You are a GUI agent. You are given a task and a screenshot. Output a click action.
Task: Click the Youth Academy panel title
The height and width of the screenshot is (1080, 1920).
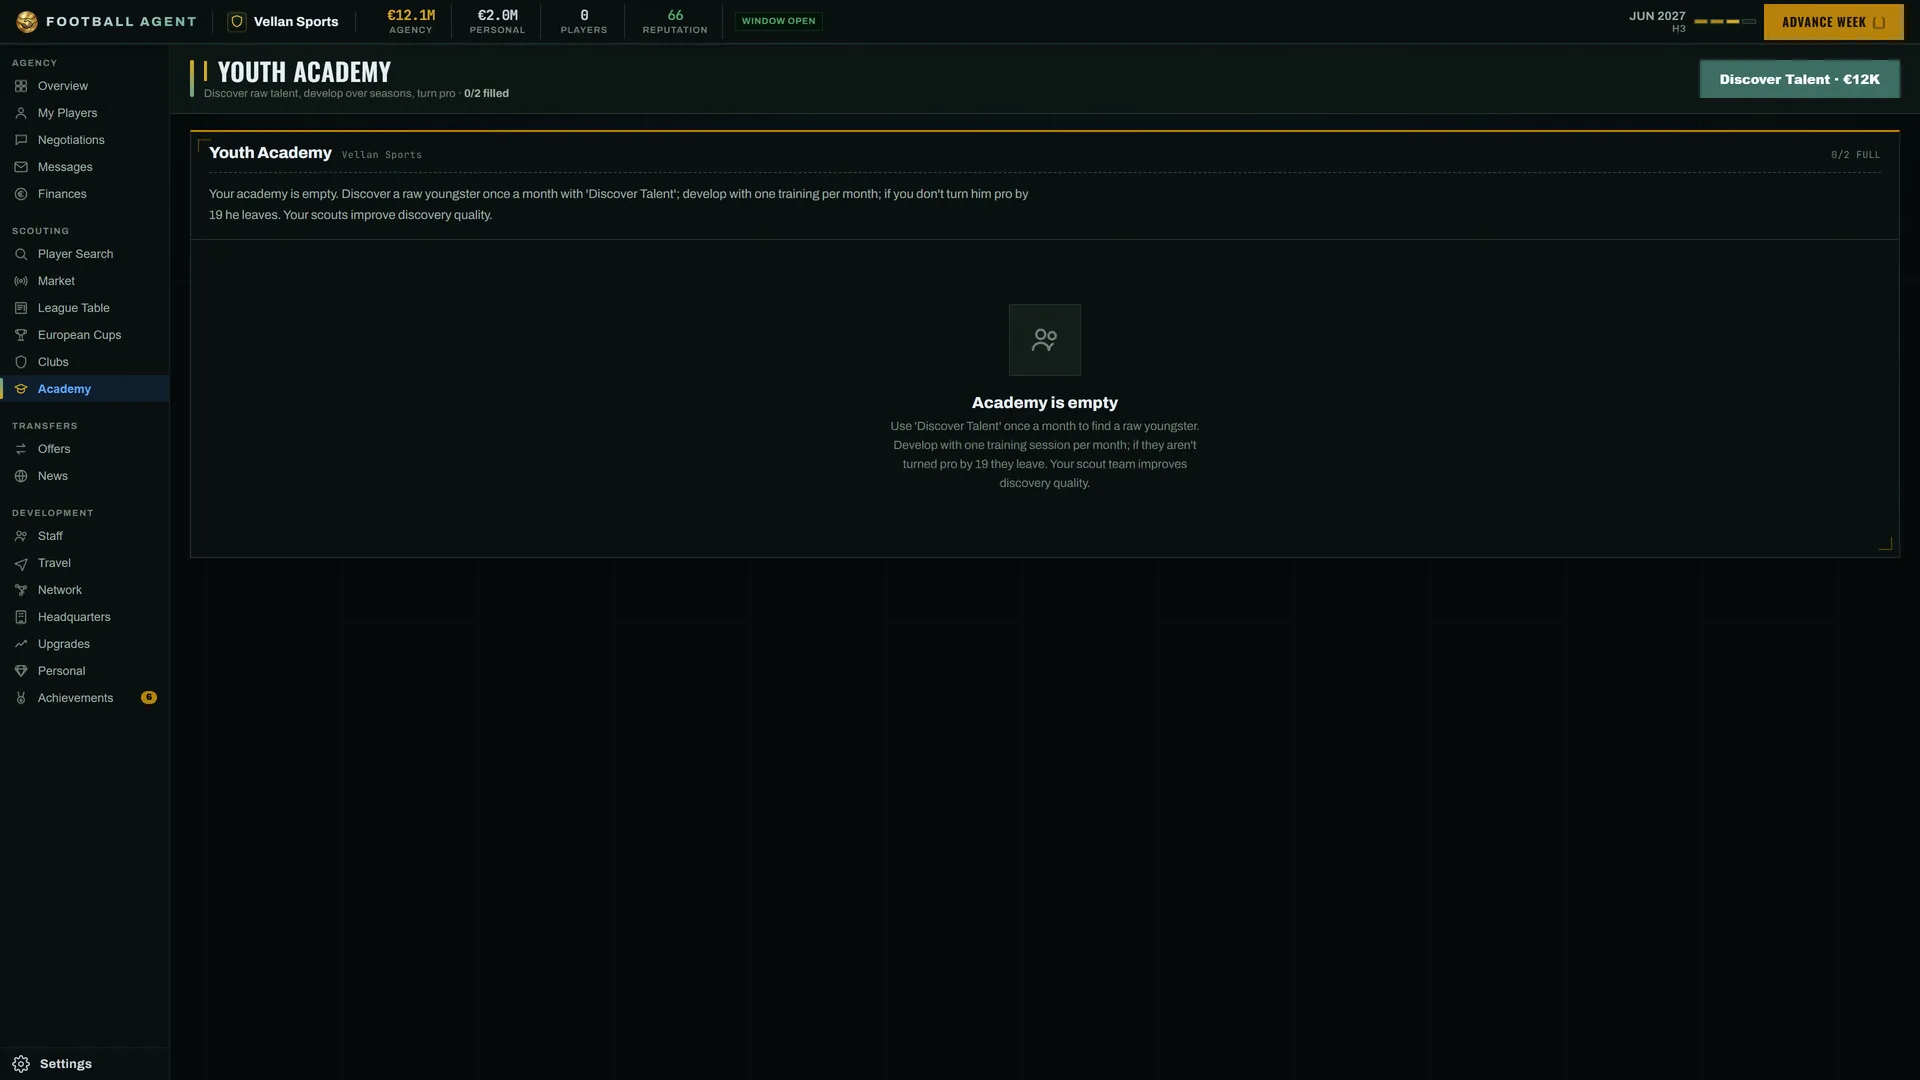click(x=270, y=153)
